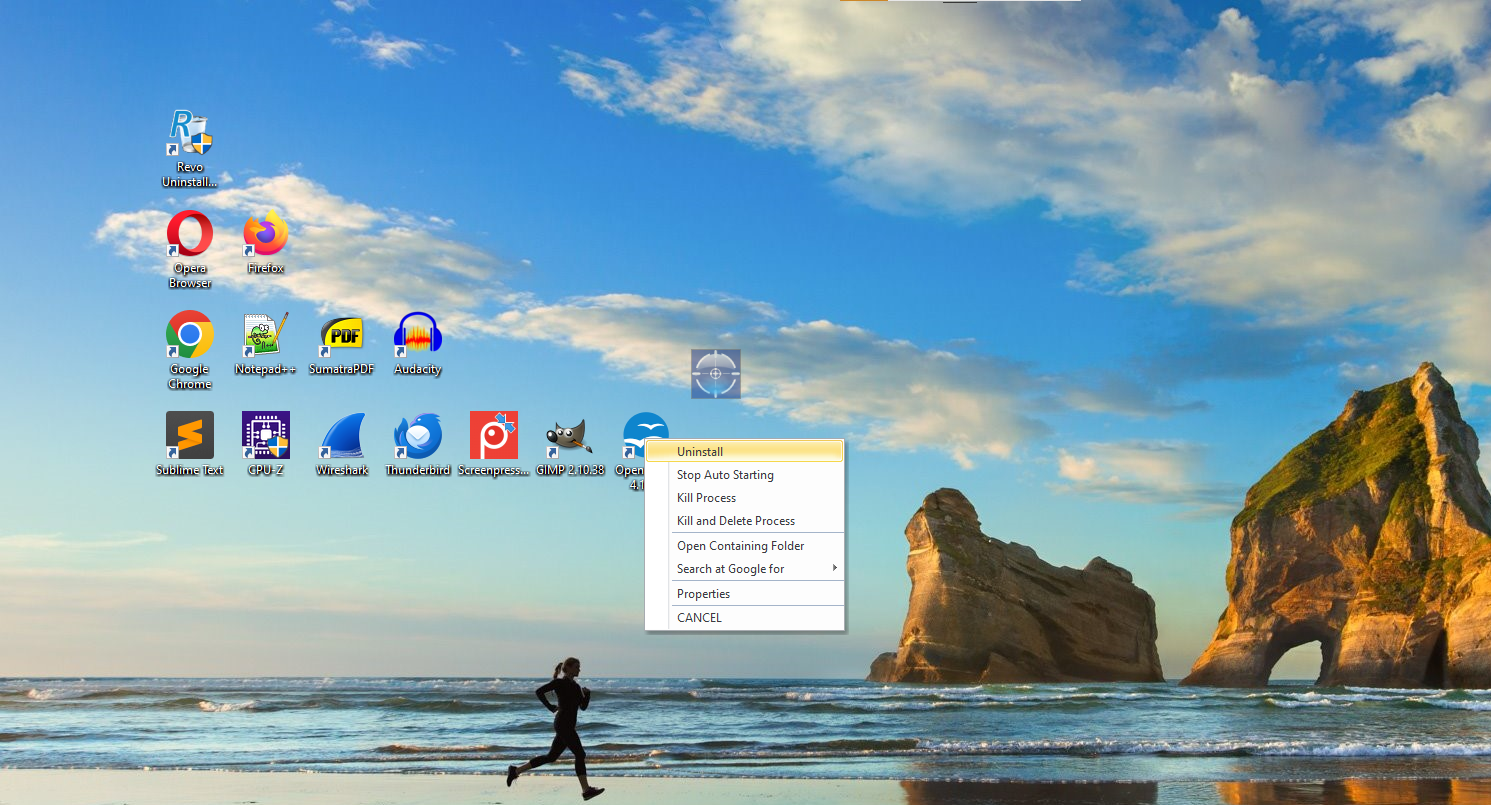Expand the Search at Google for submenu
1491x805 pixels.
745,569
